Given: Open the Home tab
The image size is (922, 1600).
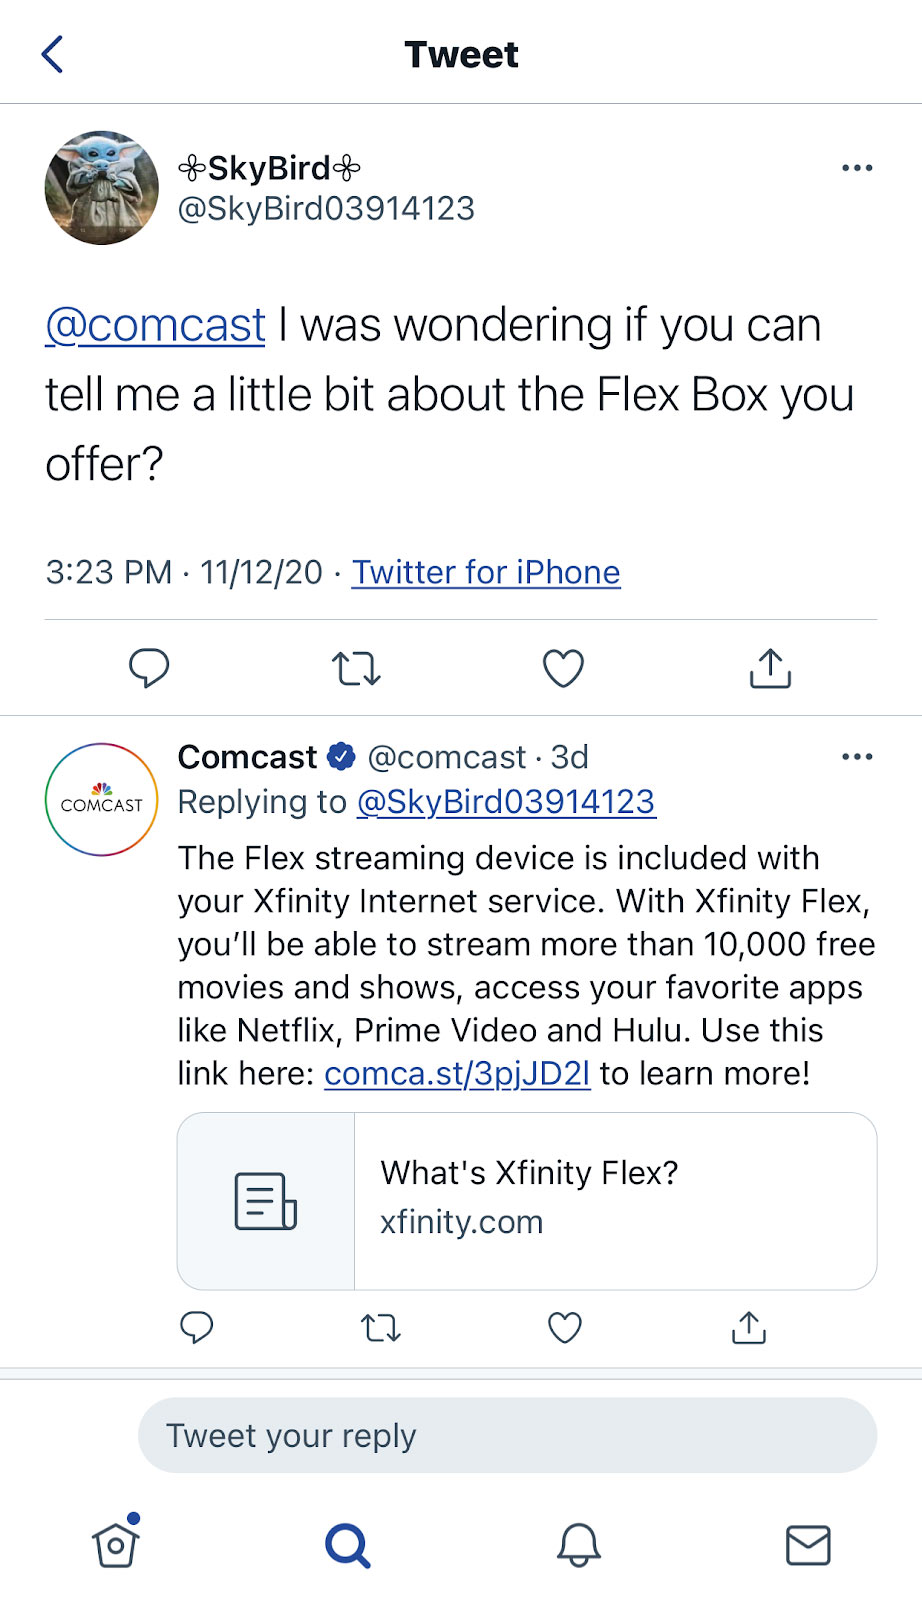Looking at the screenshot, I should tap(116, 1542).
